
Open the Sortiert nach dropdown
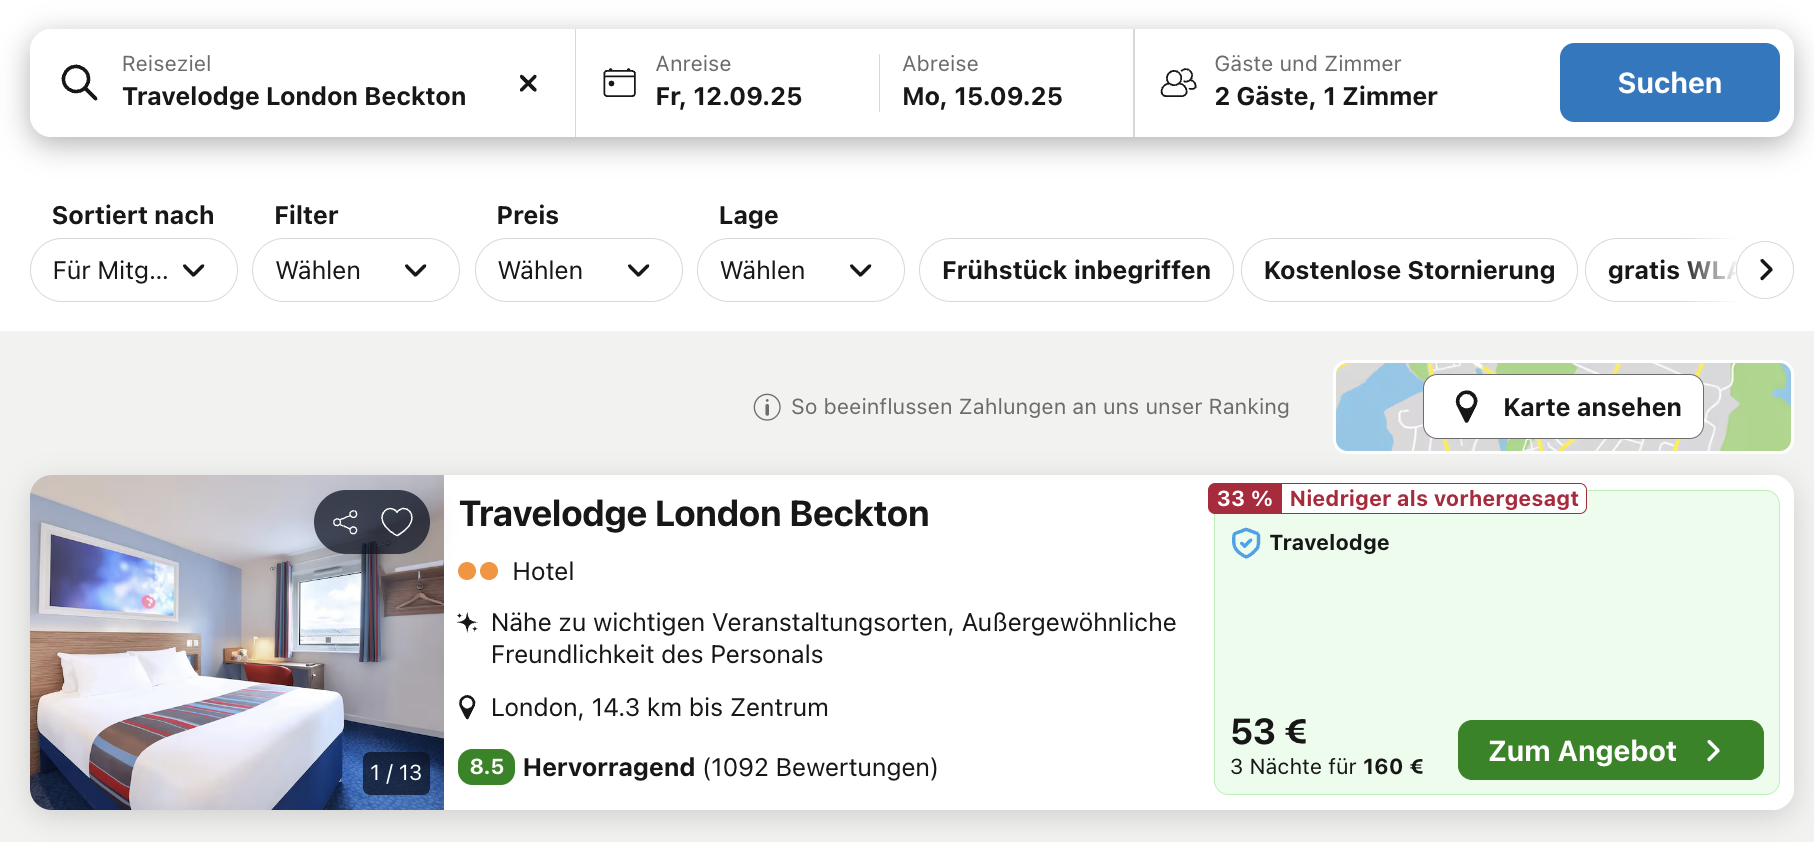(x=134, y=270)
